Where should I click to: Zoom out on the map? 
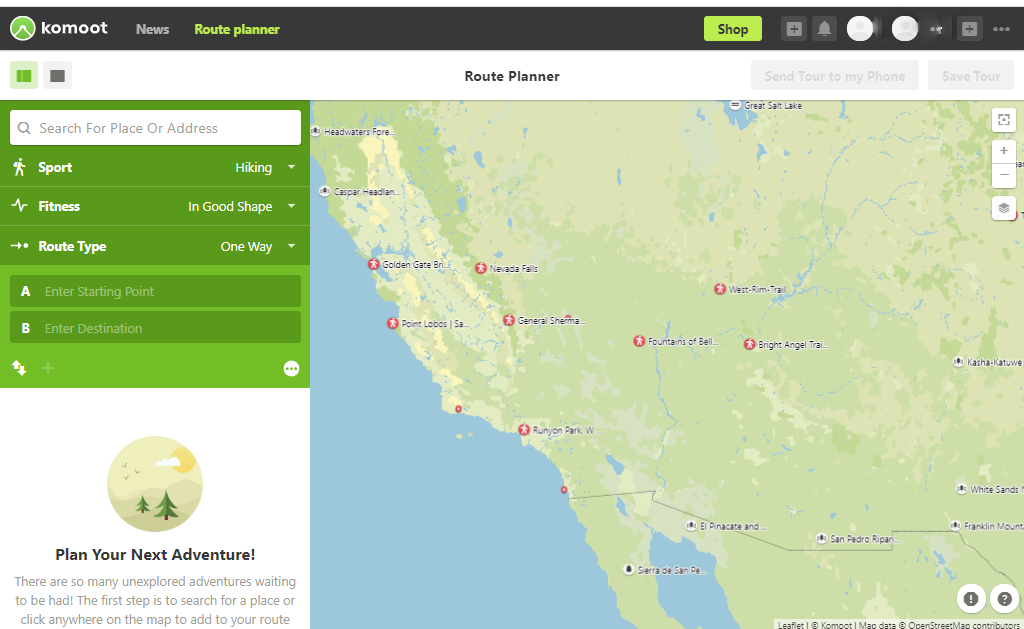click(x=1004, y=174)
